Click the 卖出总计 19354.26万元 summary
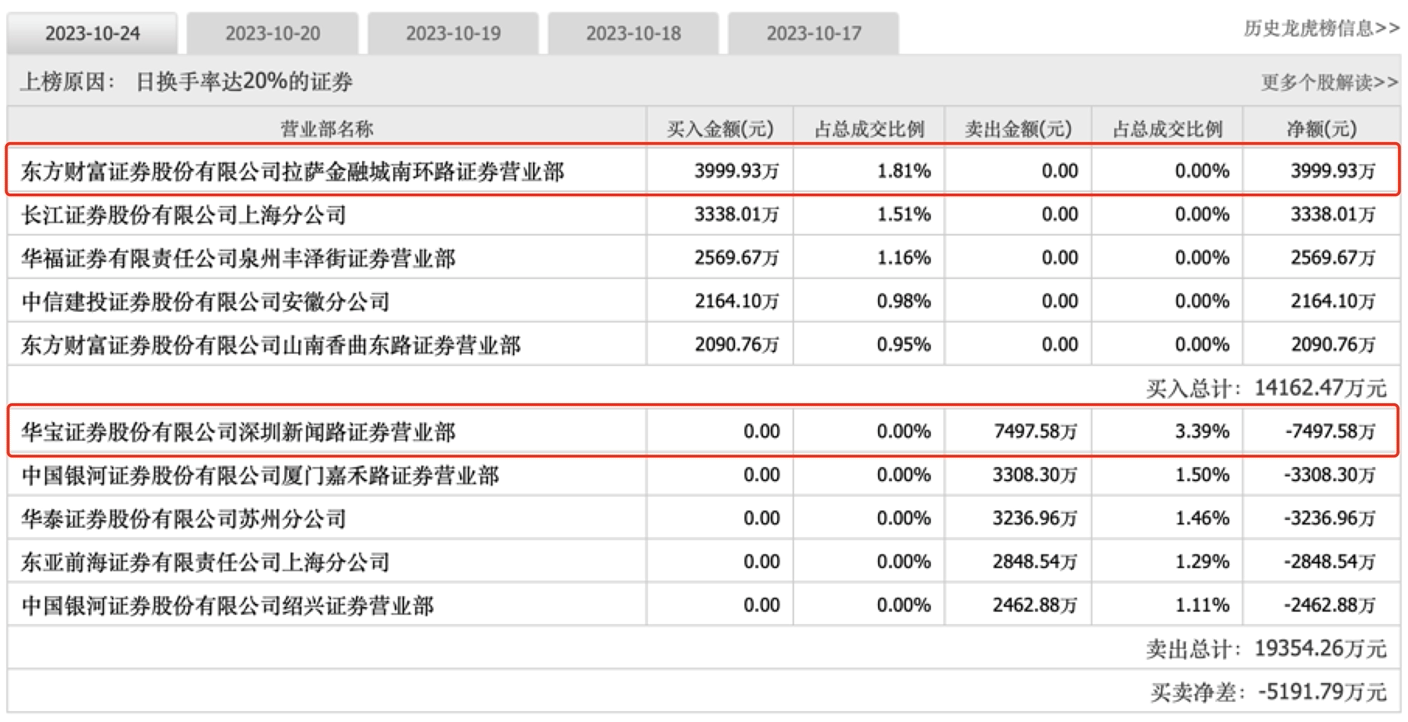This screenshot has width=1408, height=722. pos(1266,649)
